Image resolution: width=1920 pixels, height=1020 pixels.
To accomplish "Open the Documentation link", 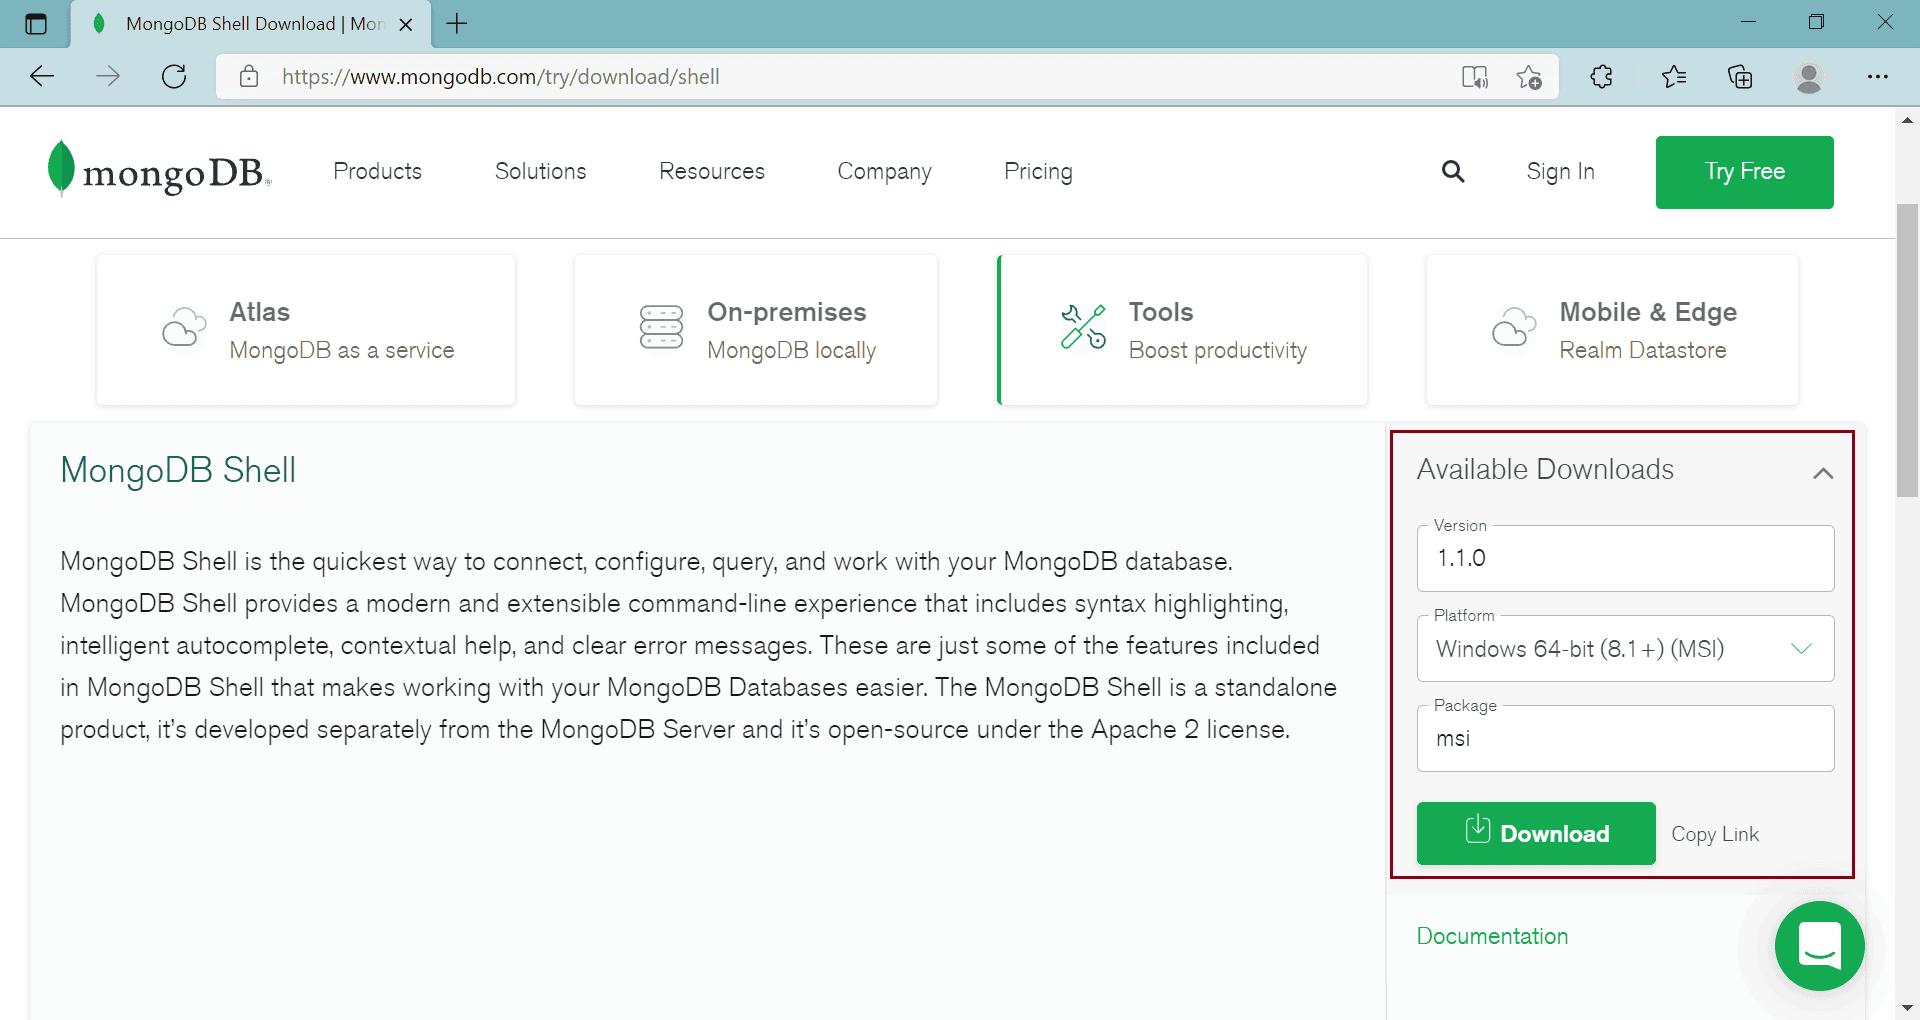I will click(x=1491, y=936).
